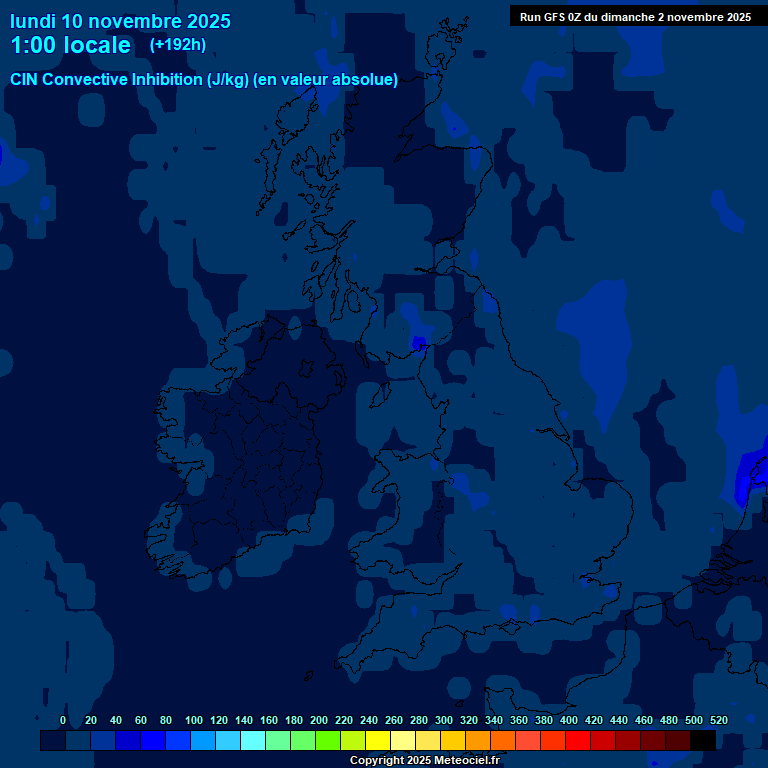Click the red swatch between 400 and 420

pos(577,740)
